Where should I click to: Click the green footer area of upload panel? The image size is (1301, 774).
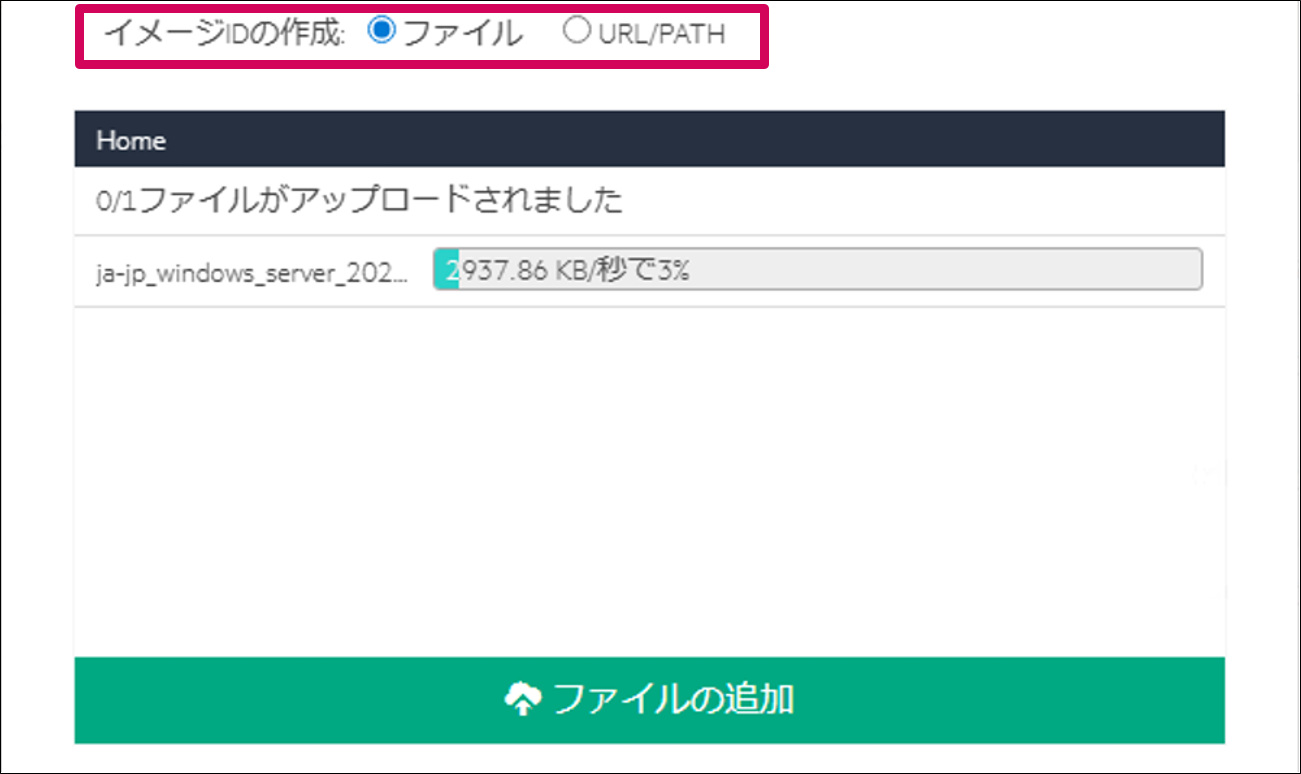649,701
